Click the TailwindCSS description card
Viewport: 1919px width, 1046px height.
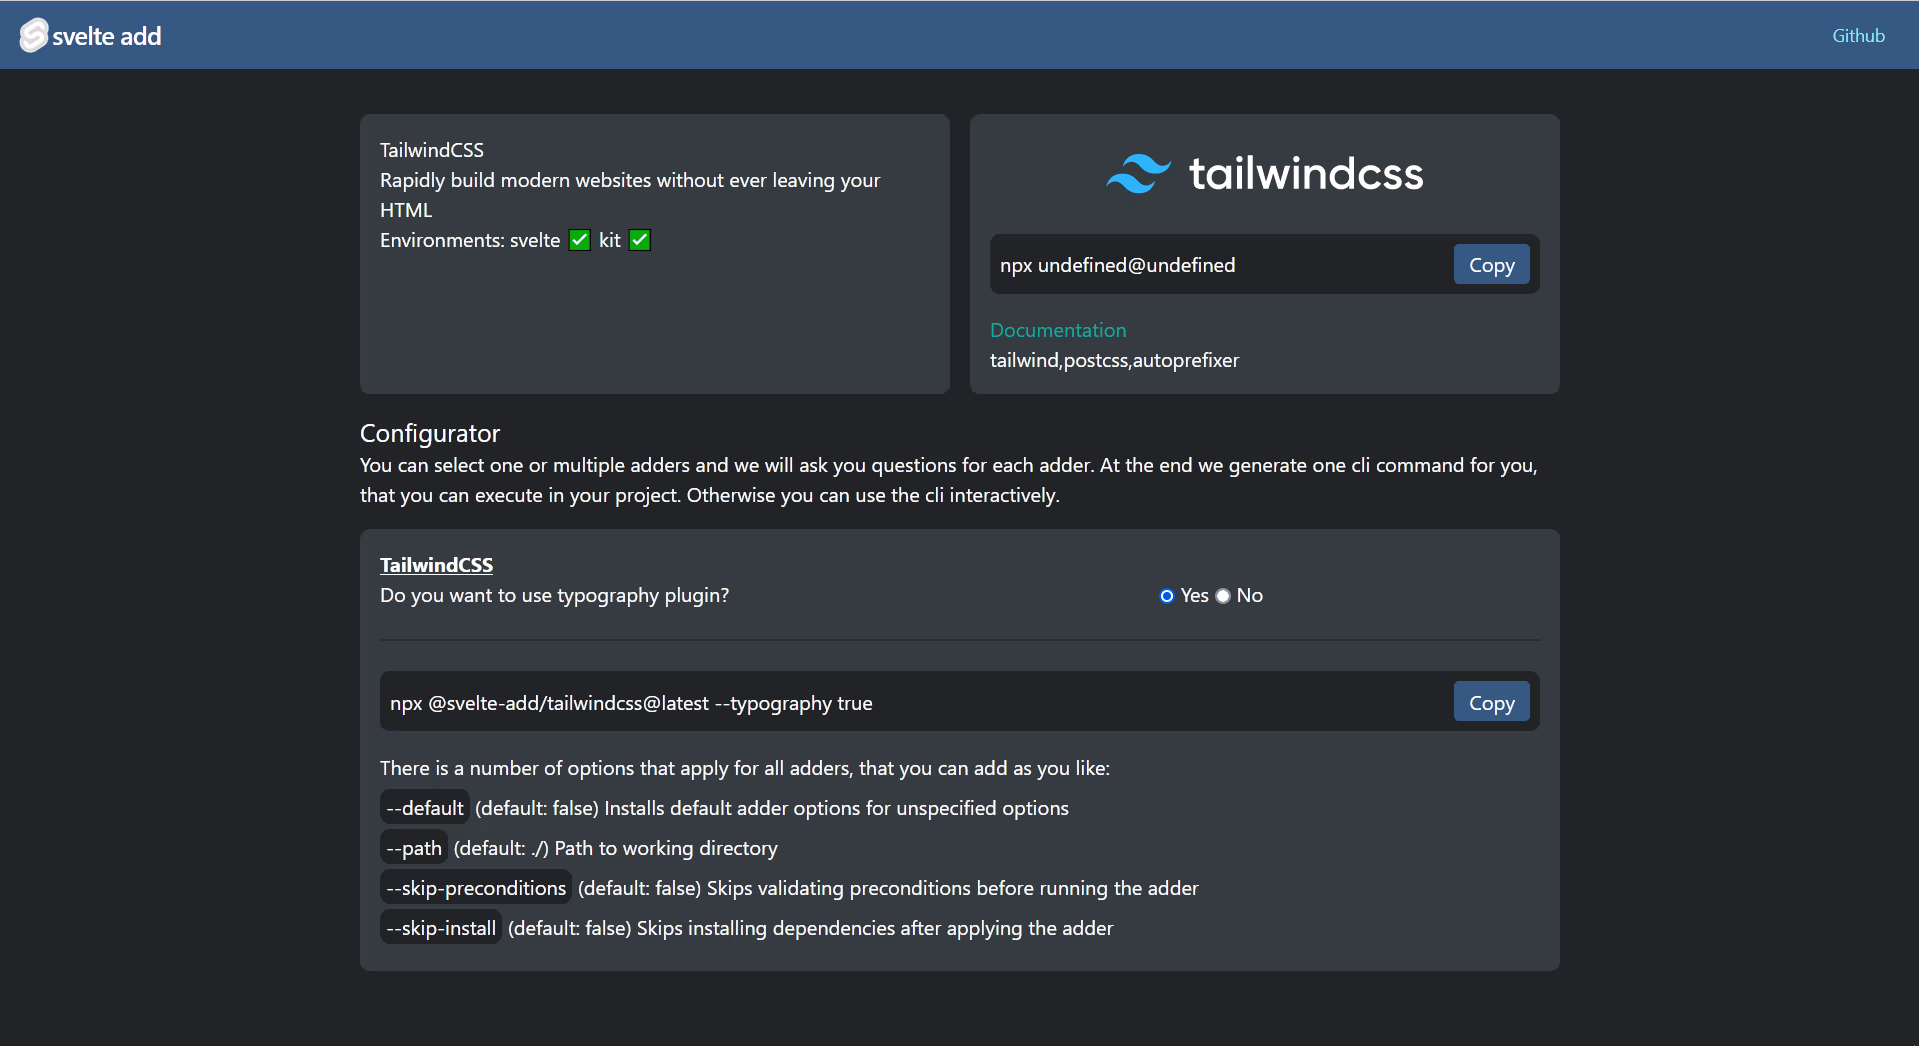tap(654, 253)
